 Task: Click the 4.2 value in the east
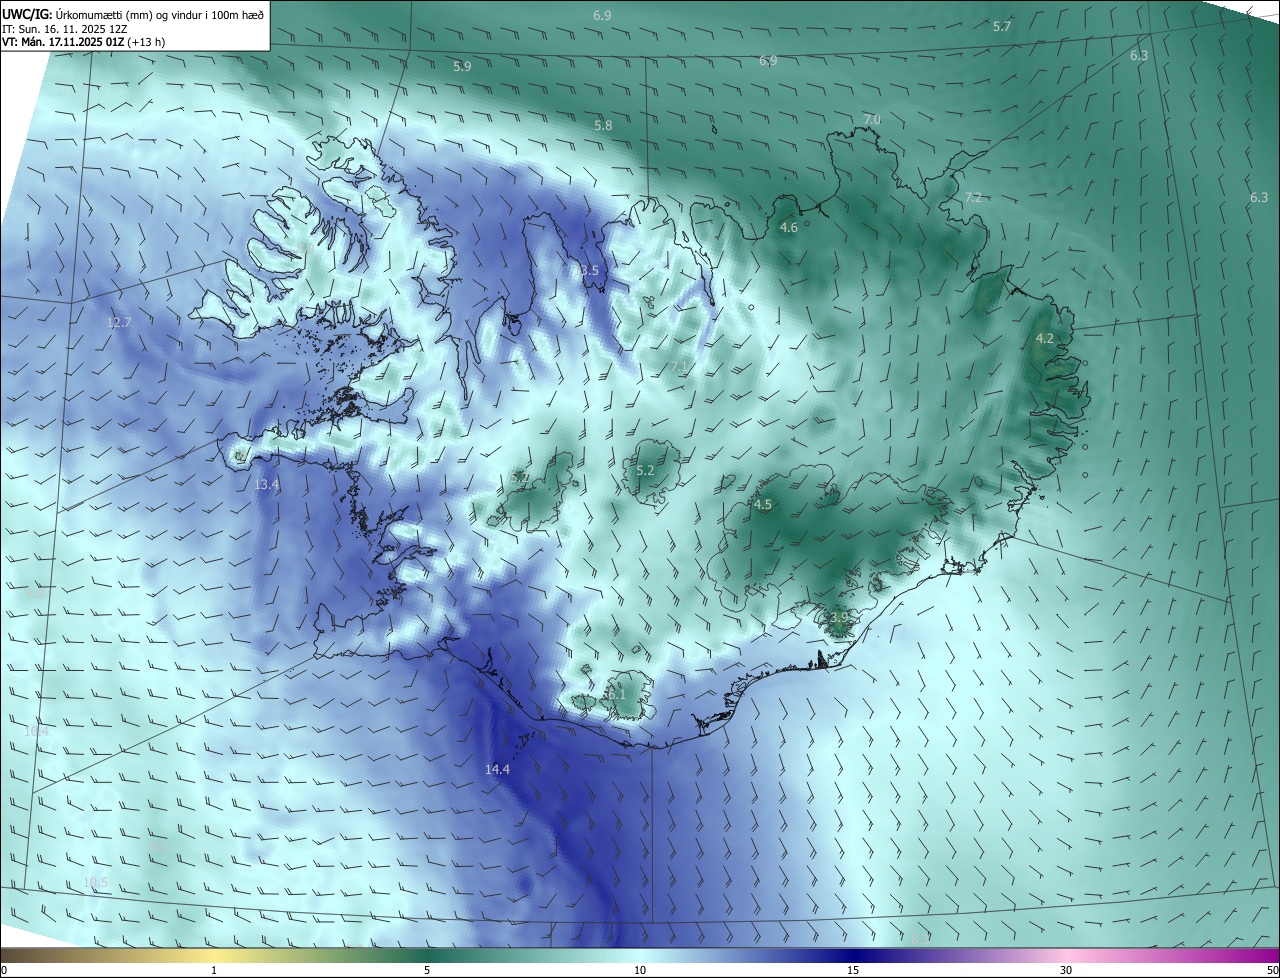click(1045, 339)
